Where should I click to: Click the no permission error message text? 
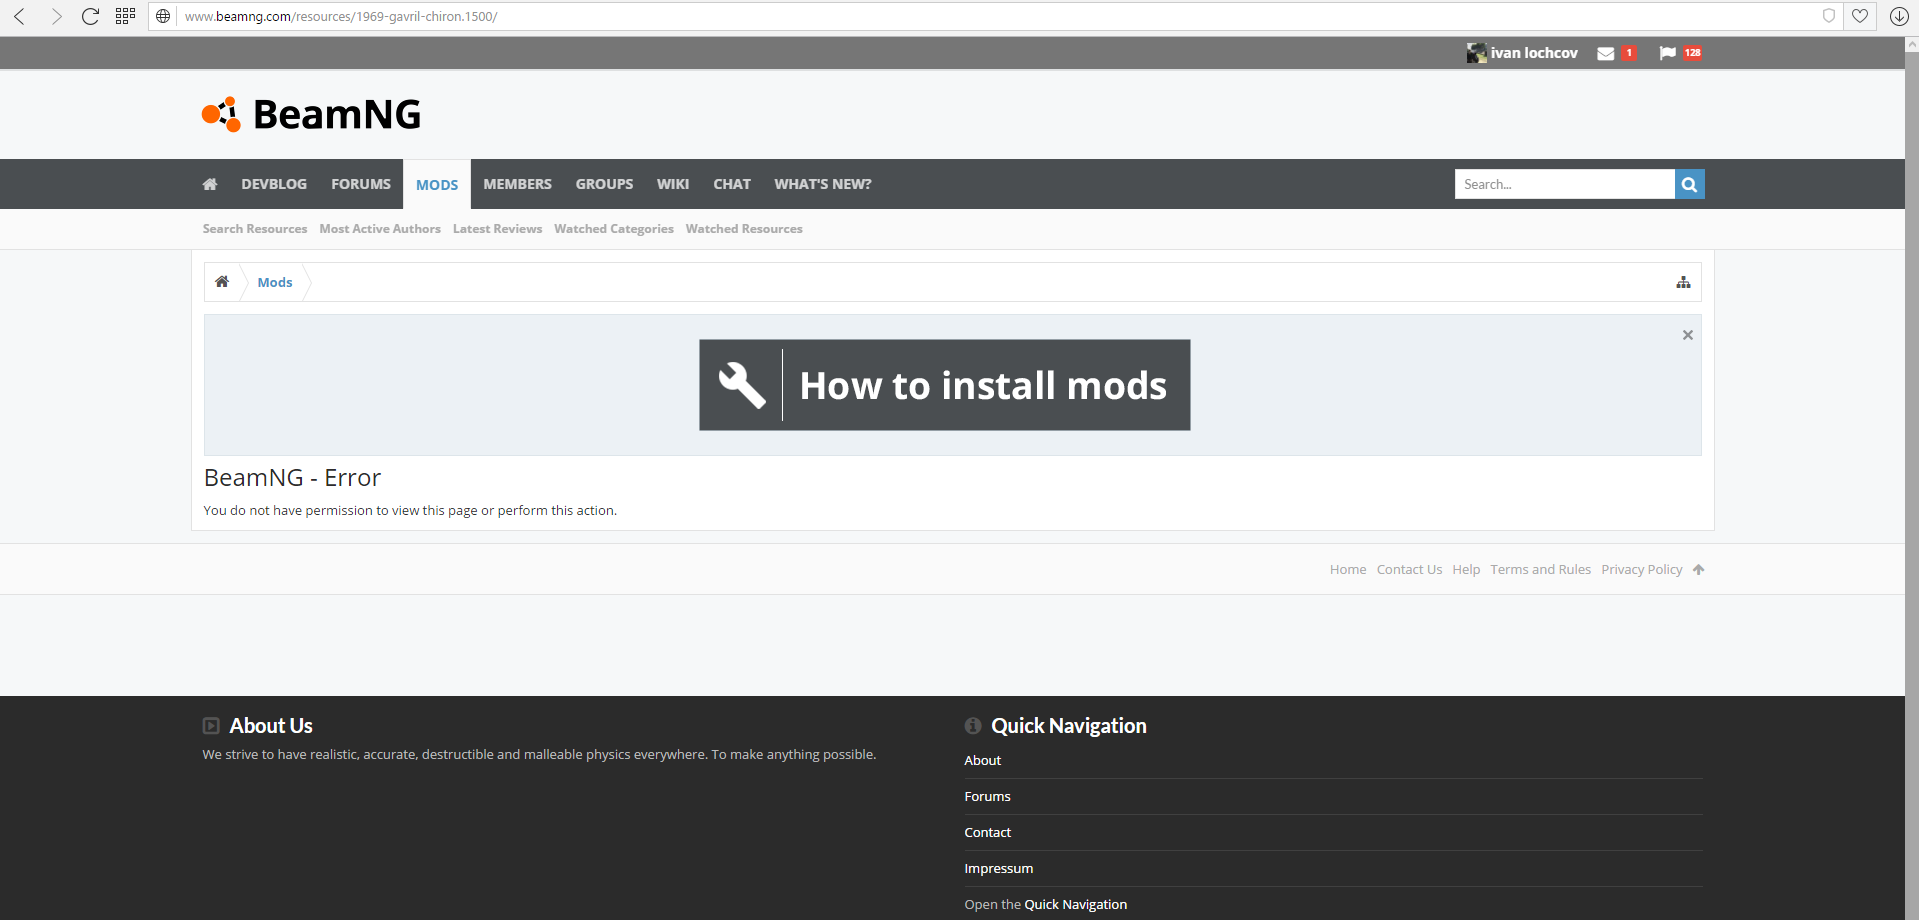pos(410,510)
